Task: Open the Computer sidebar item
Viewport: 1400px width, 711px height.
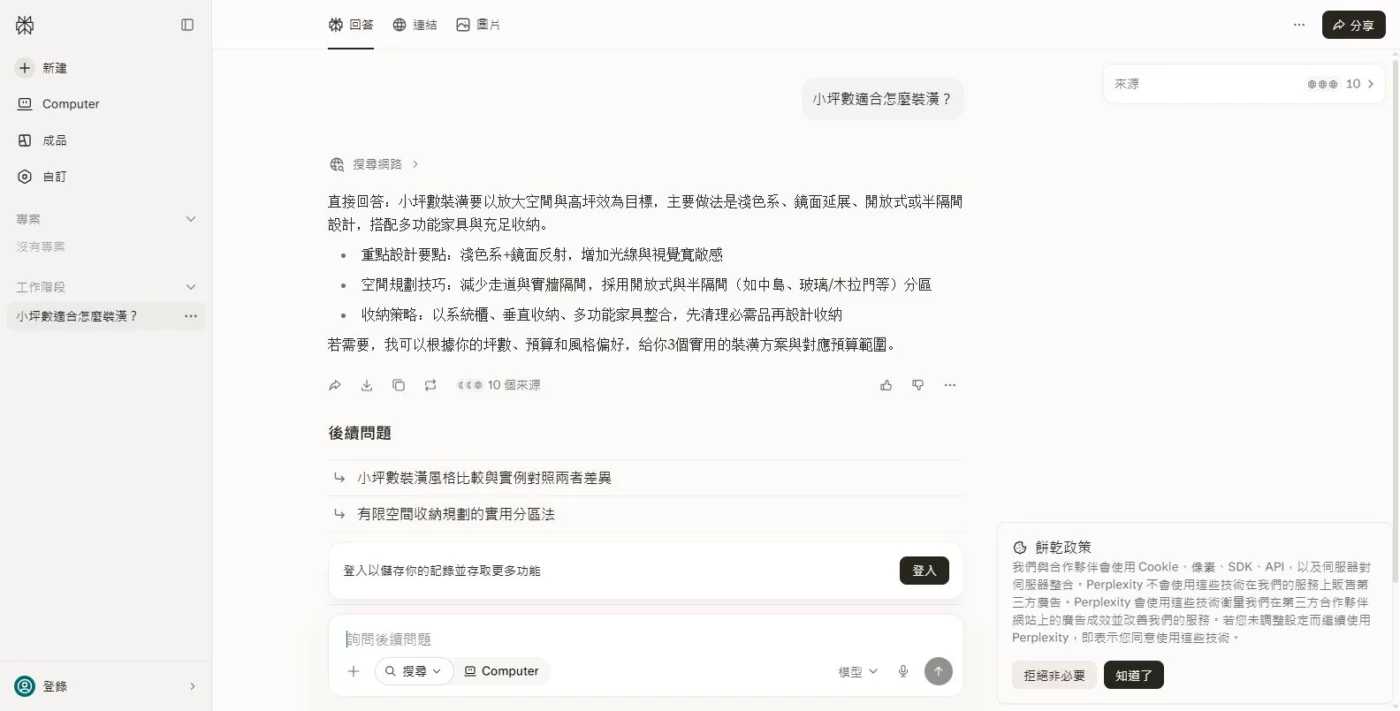Action: (58, 104)
